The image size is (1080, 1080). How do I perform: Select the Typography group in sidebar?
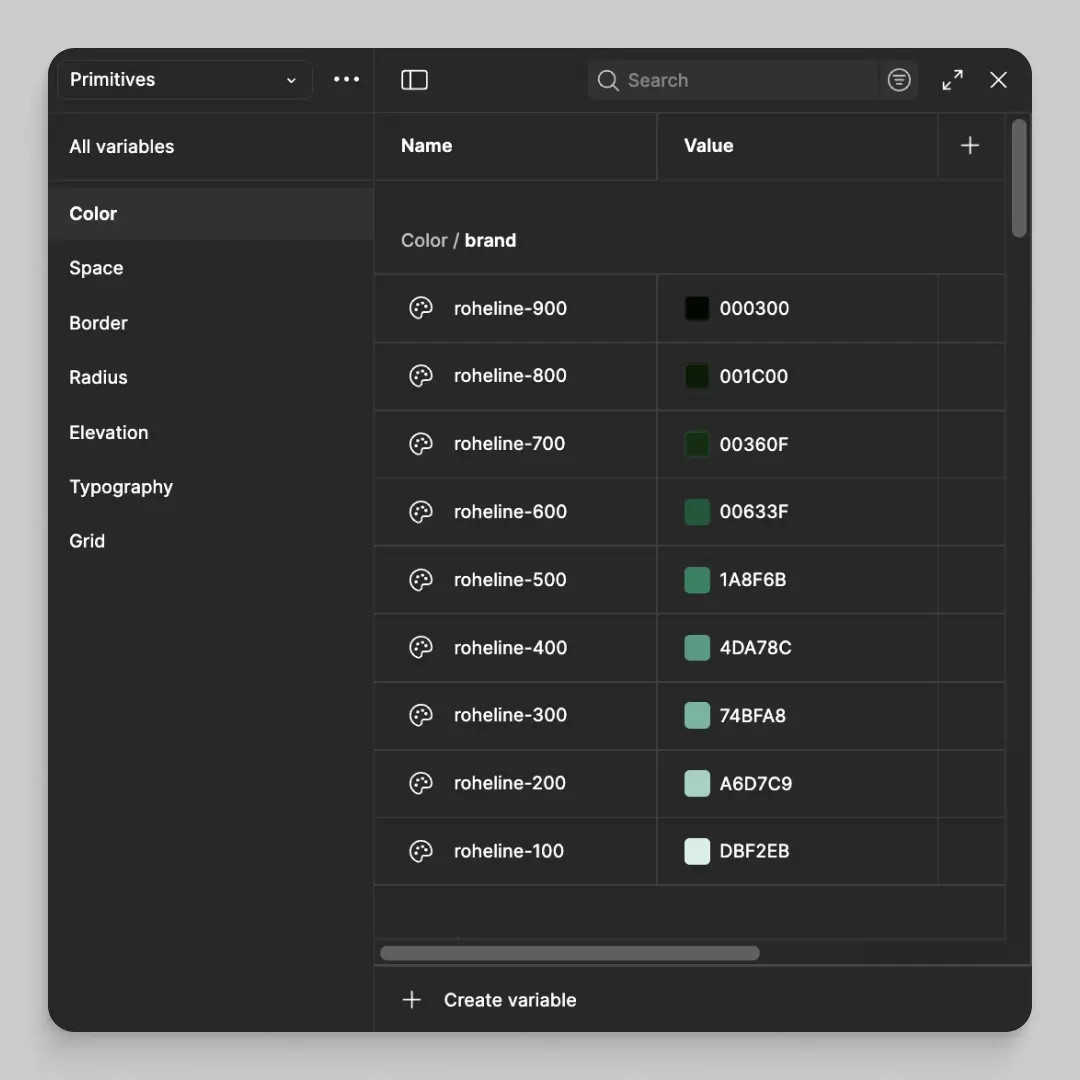click(x=121, y=487)
